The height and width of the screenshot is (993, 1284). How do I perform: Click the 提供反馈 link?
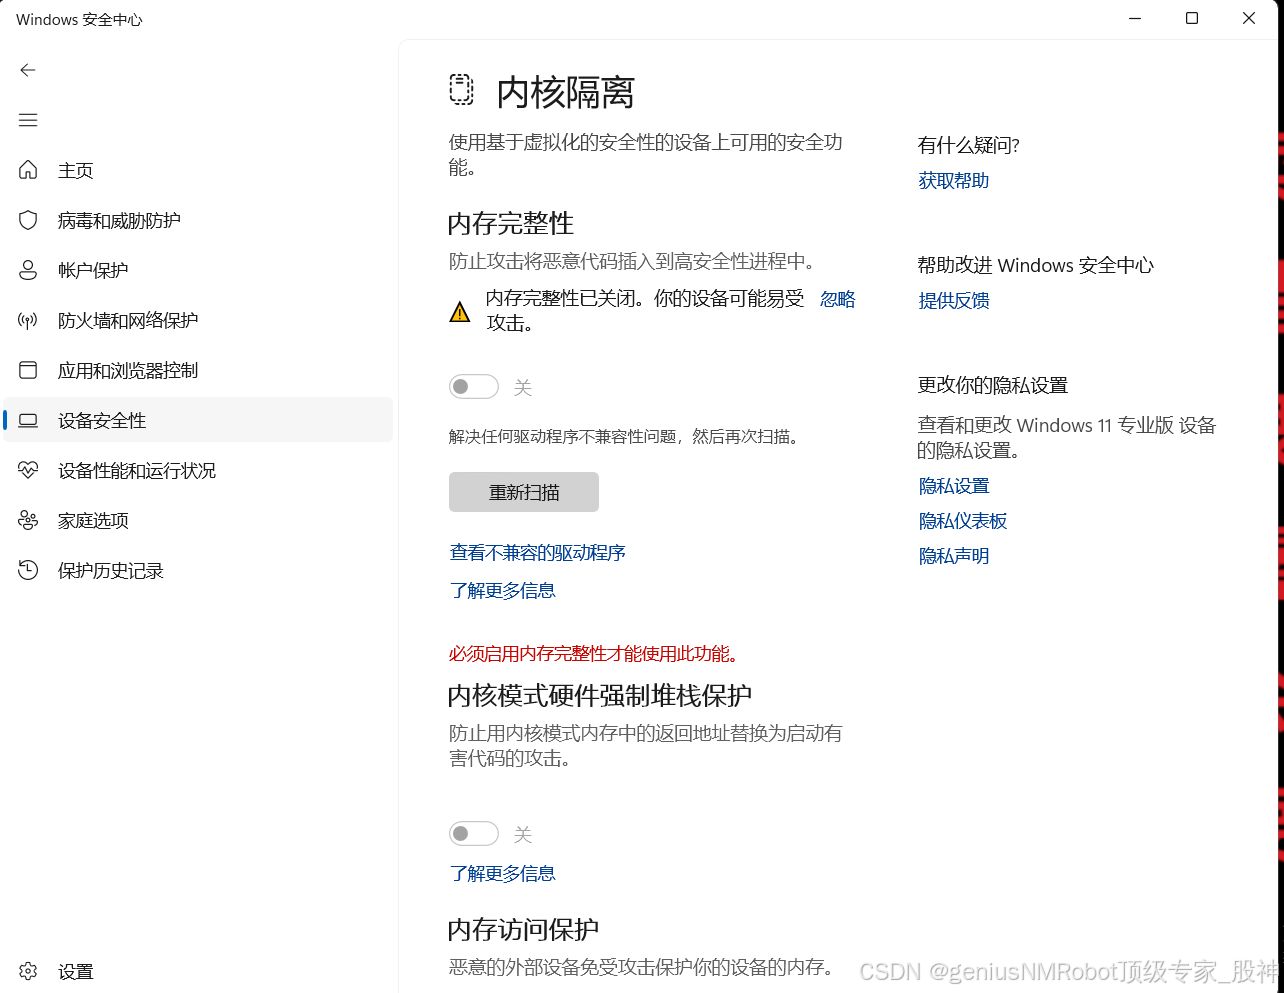pyautogui.click(x=954, y=300)
